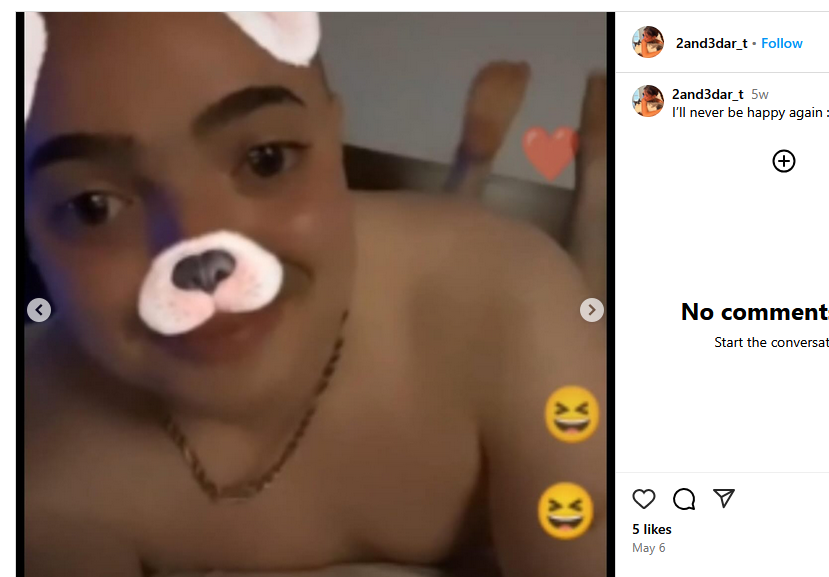Click the No comments heading

click(x=754, y=312)
